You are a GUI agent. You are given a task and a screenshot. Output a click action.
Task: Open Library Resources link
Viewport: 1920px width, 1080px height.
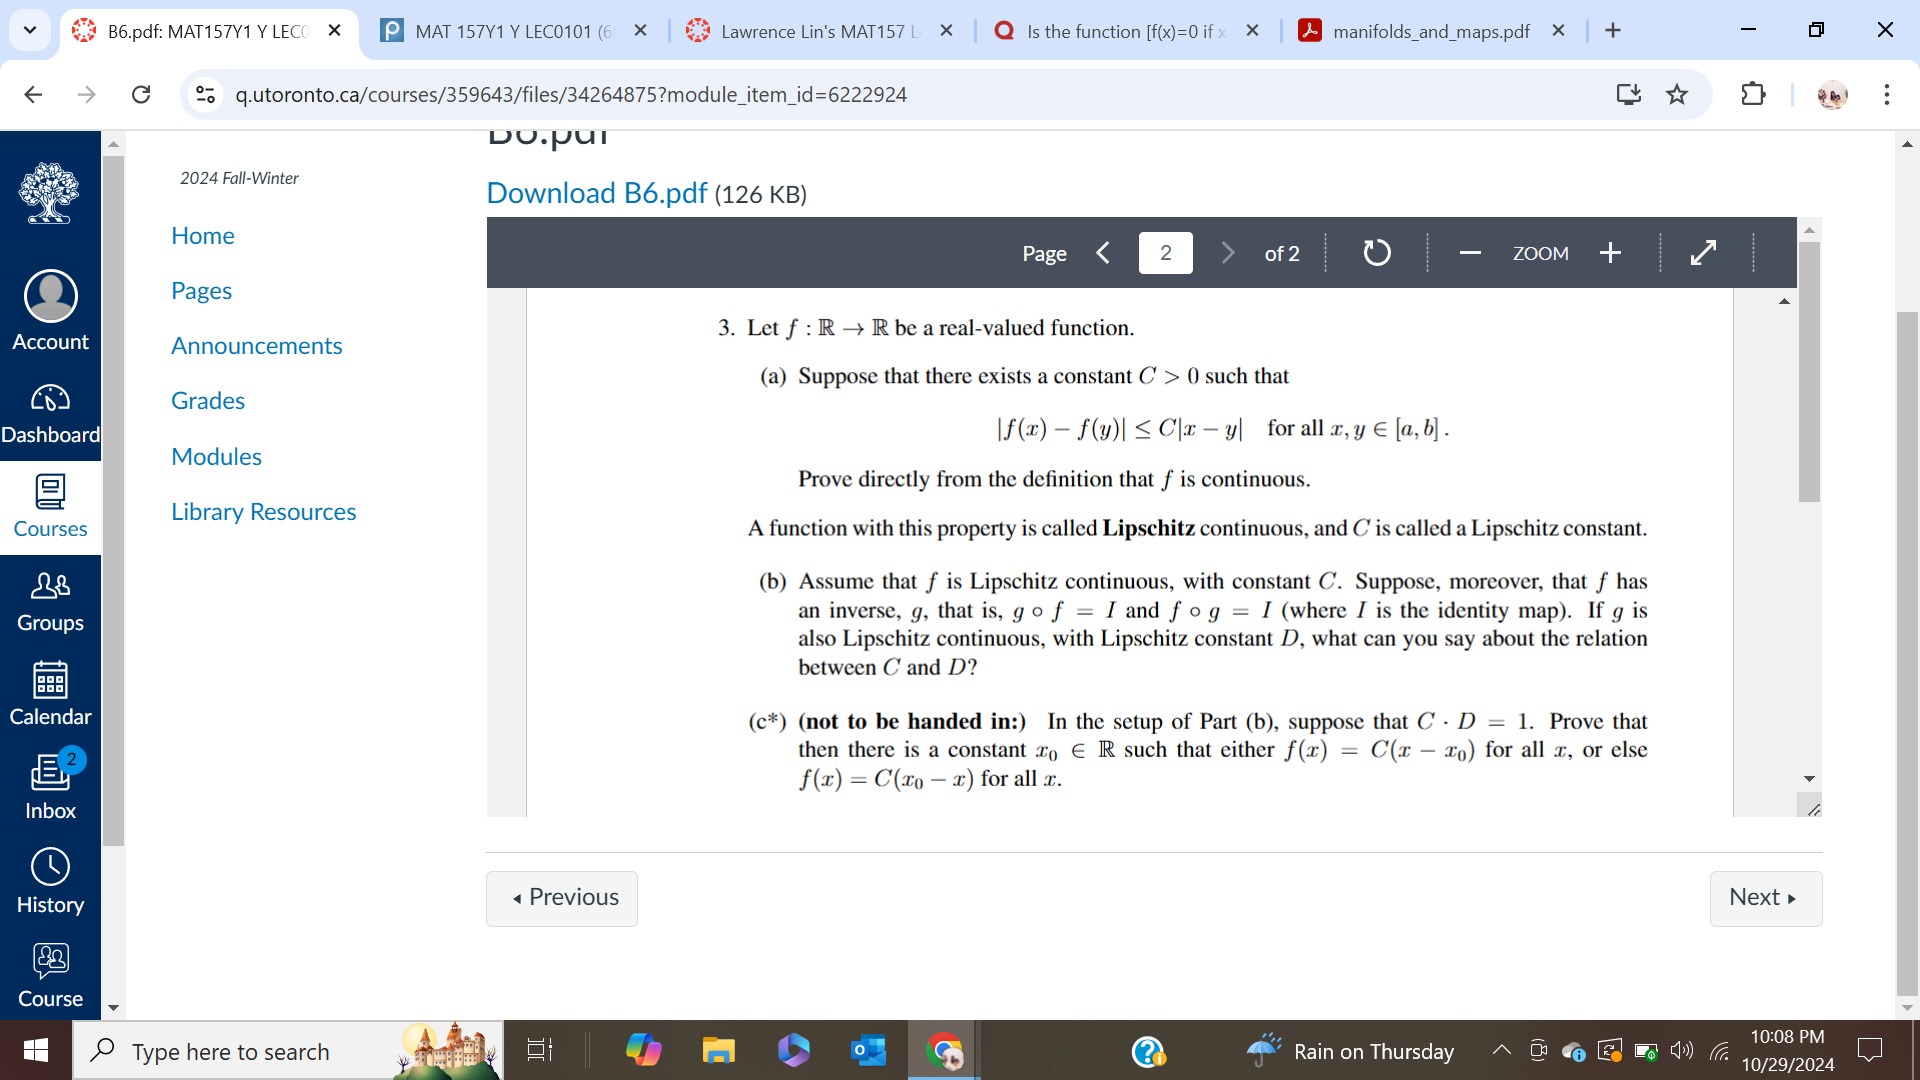pos(264,512)
